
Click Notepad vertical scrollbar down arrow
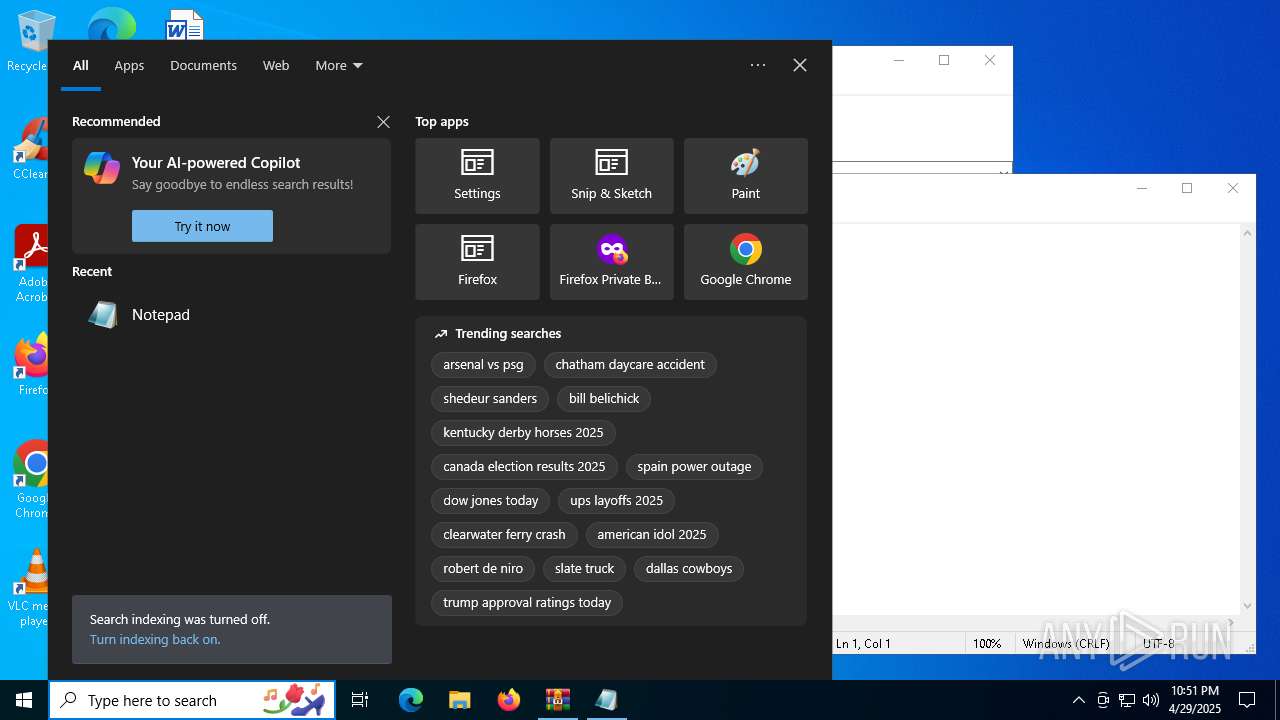(1247, 606)
